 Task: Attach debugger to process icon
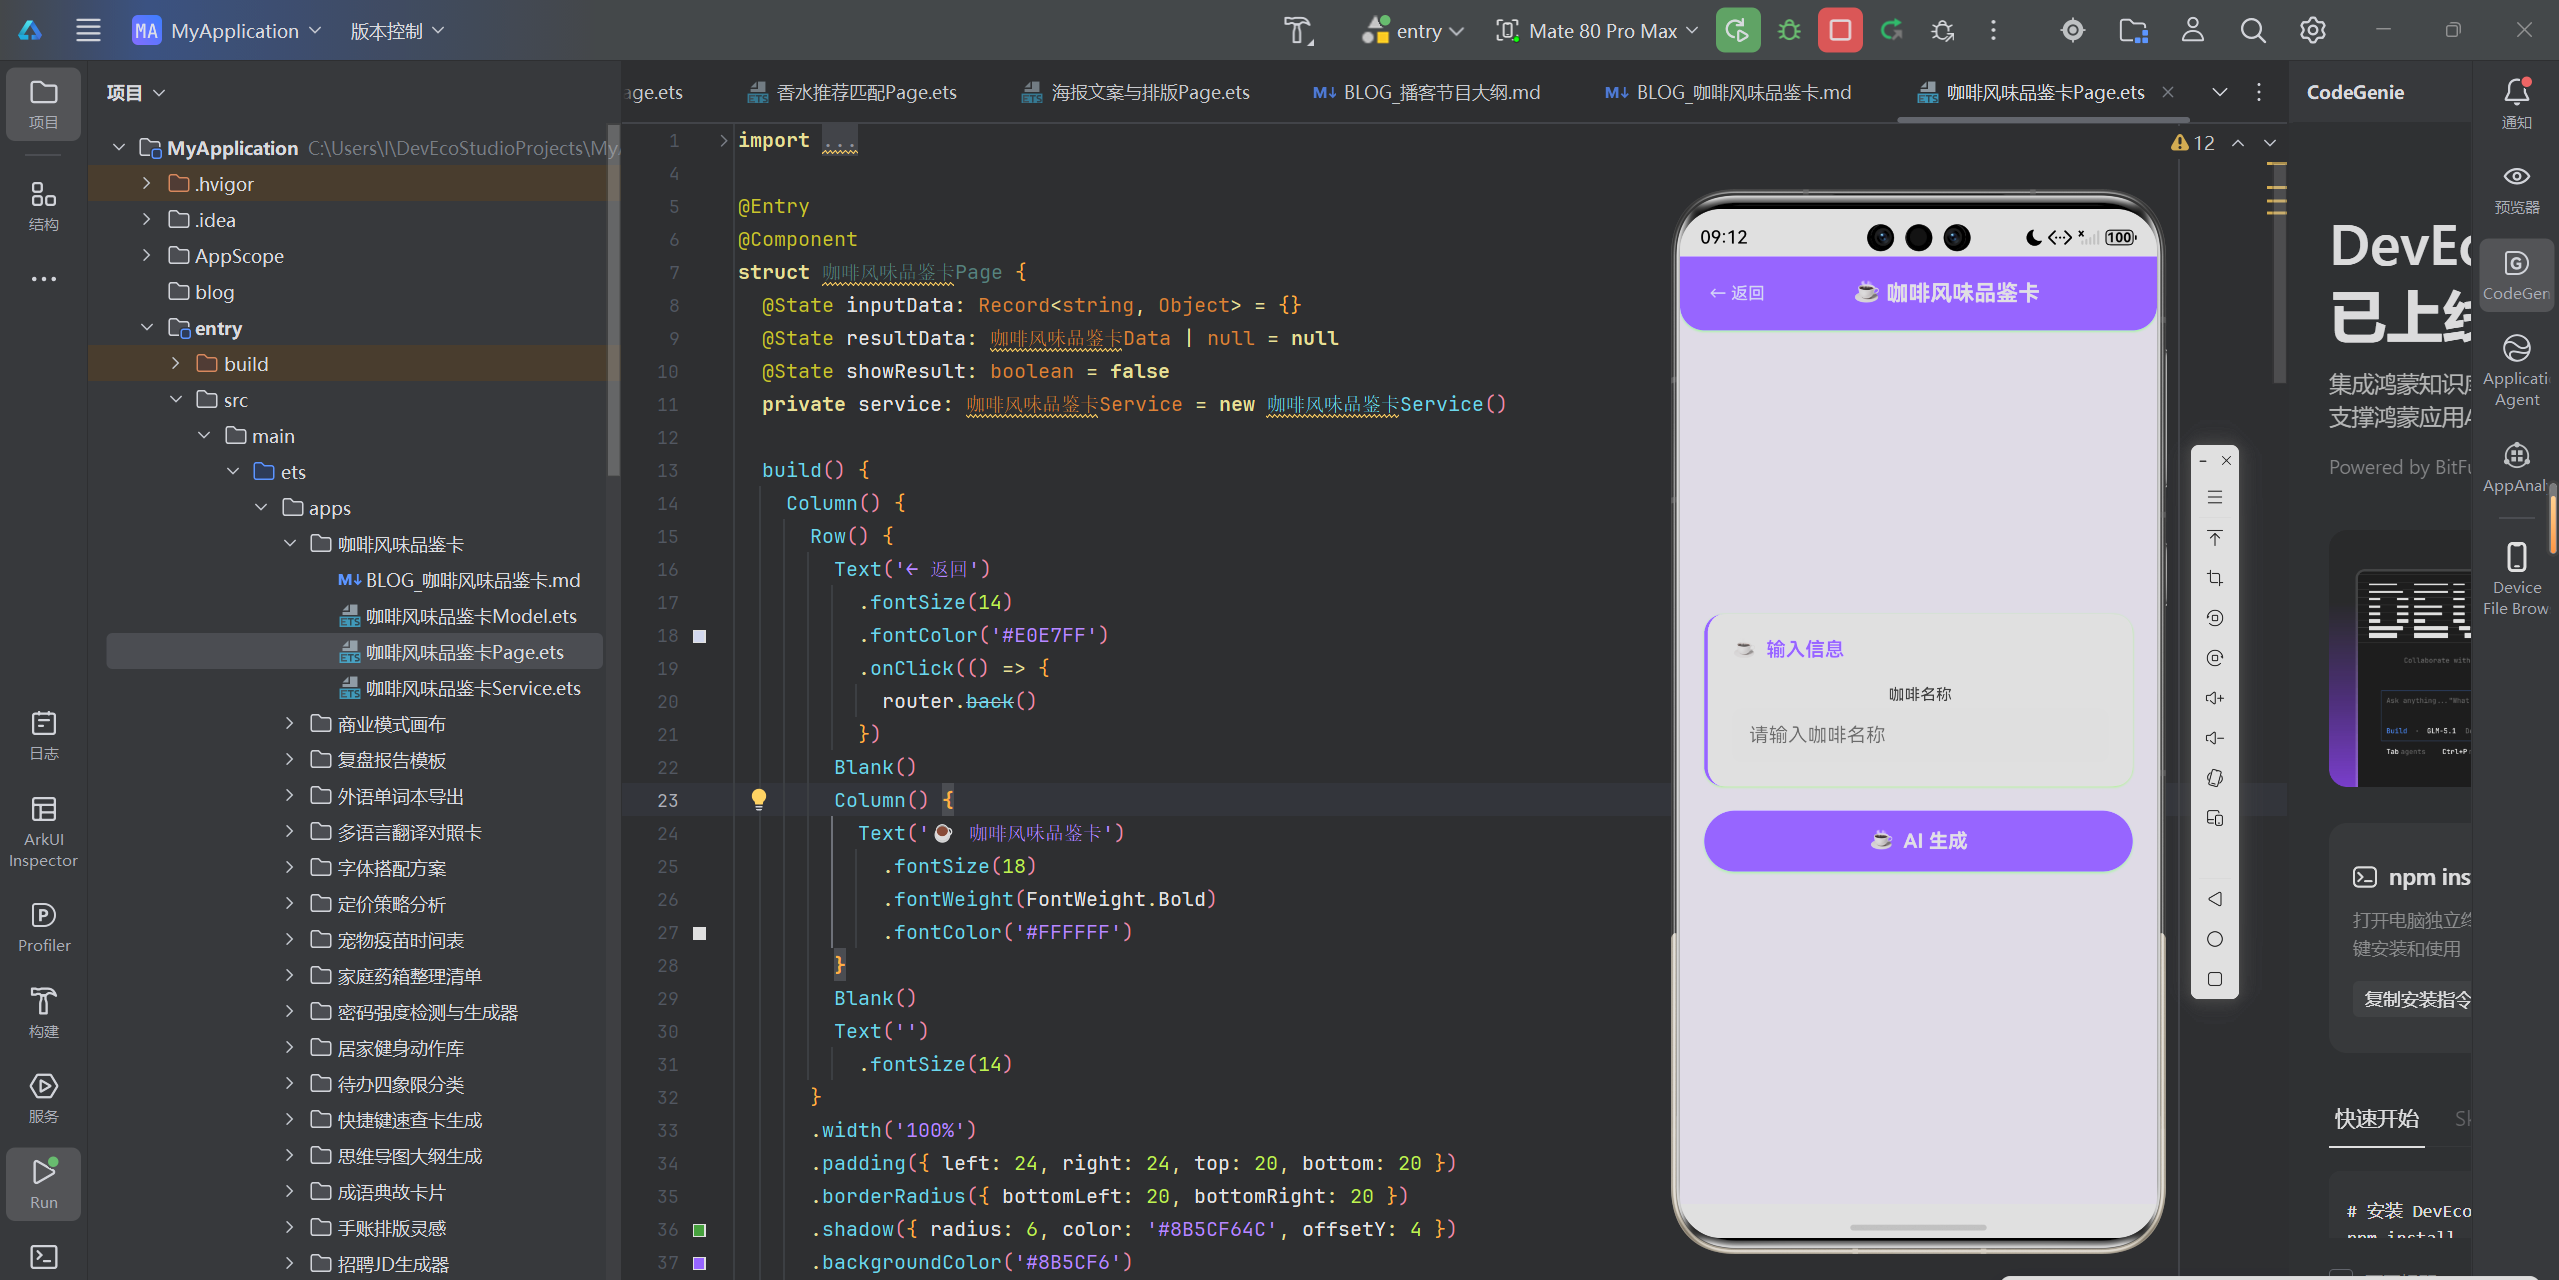click(1942, 31)
